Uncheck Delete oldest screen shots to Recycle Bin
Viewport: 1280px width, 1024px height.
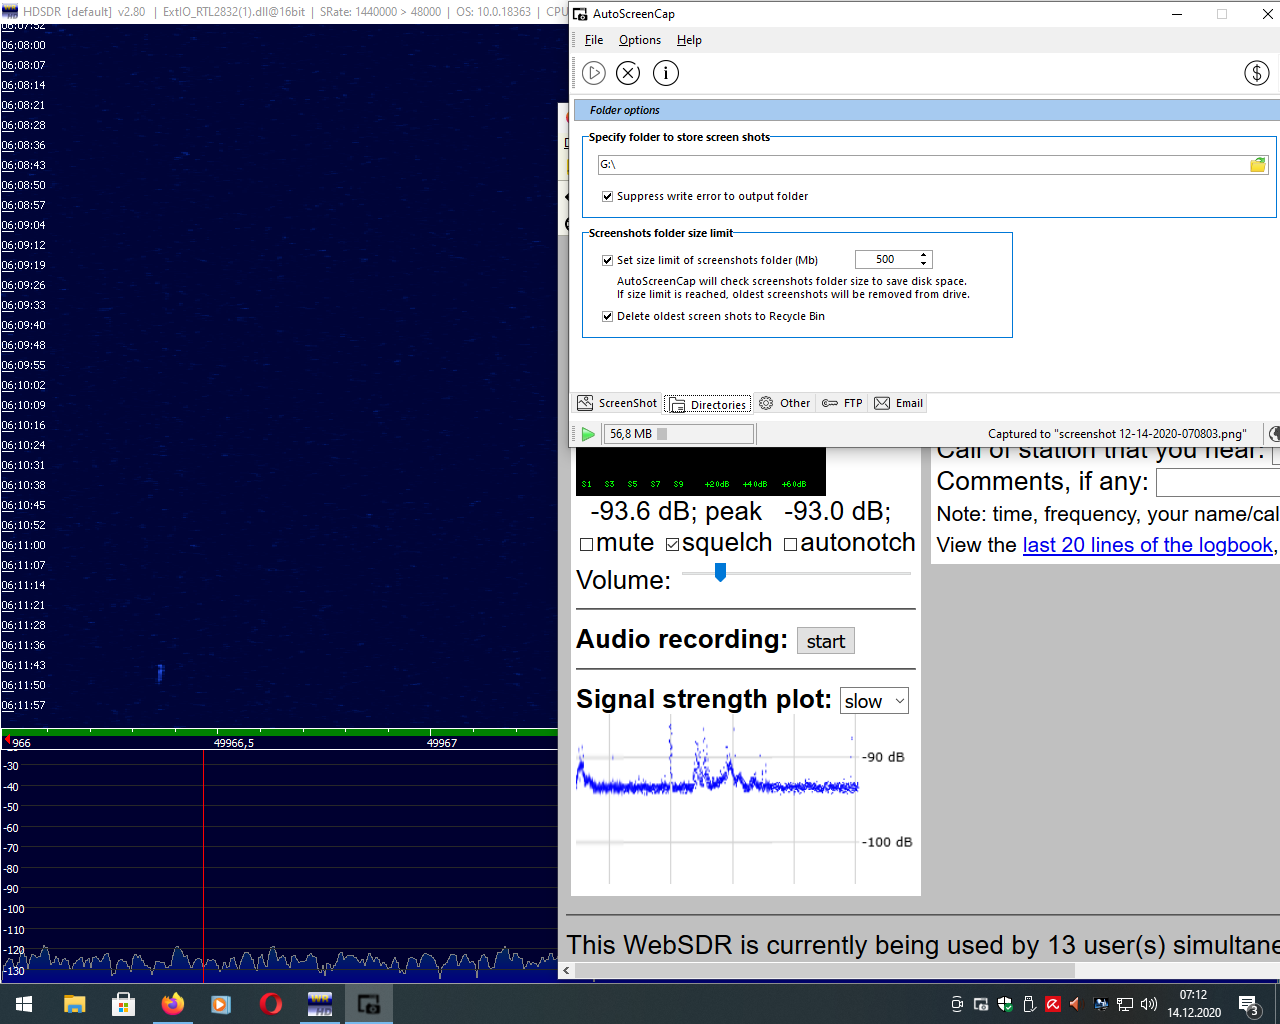607,316
